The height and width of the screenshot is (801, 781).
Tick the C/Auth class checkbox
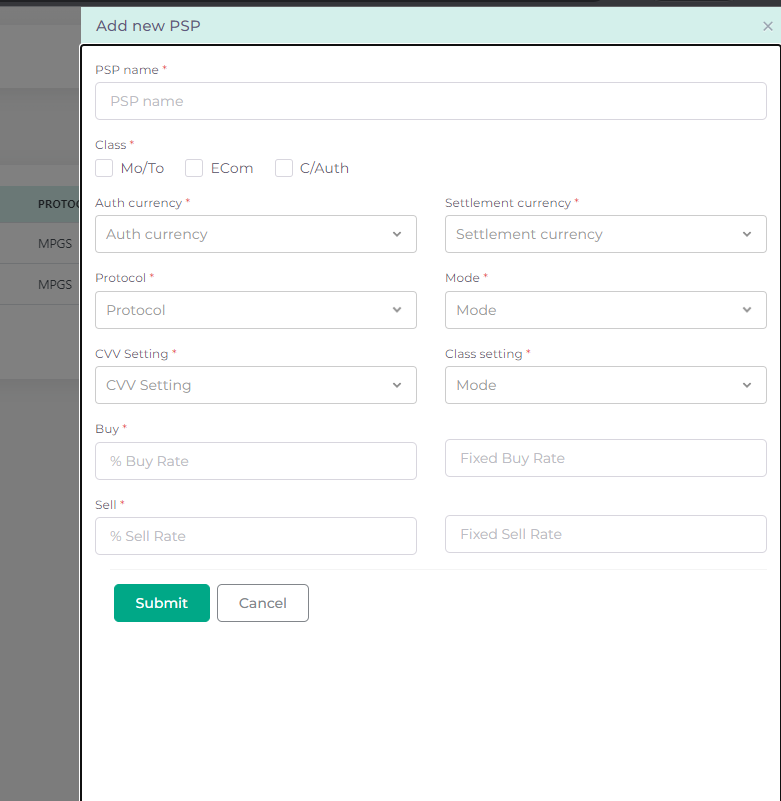[284, 168]
